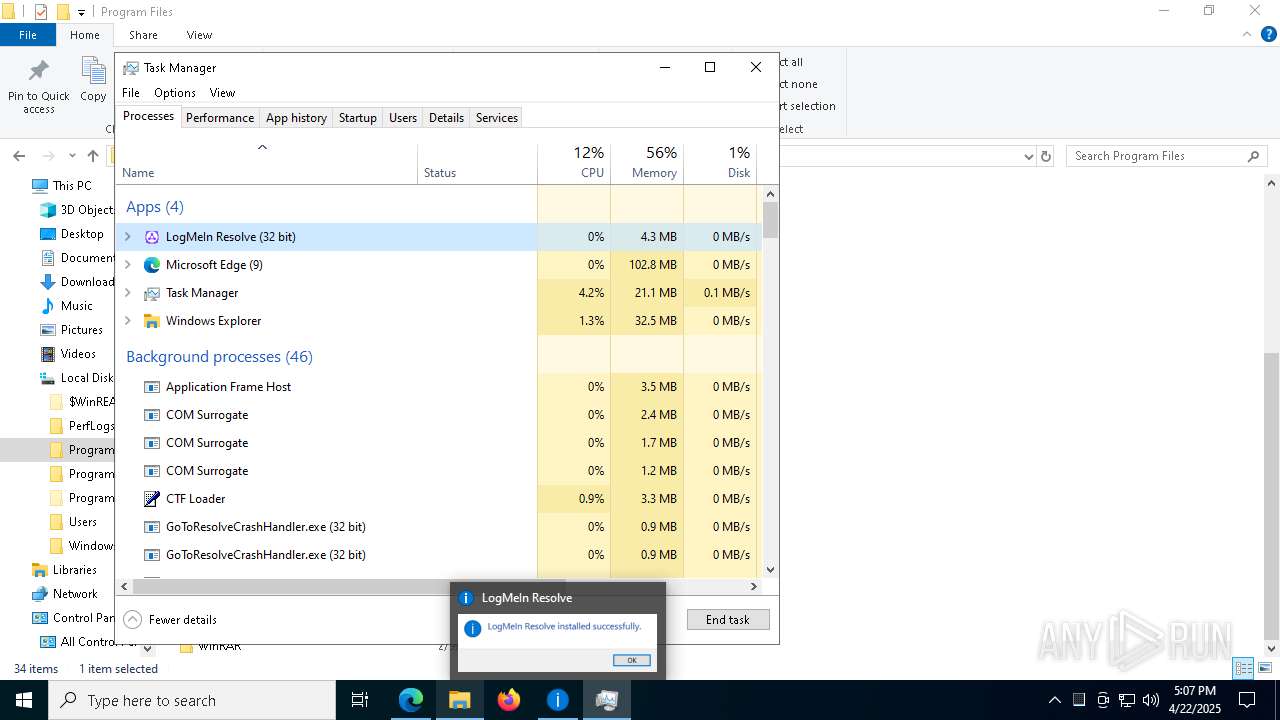This screenshot has width=1280, height=720.
Task: Switch to the Startup tab
Action: 357,118
